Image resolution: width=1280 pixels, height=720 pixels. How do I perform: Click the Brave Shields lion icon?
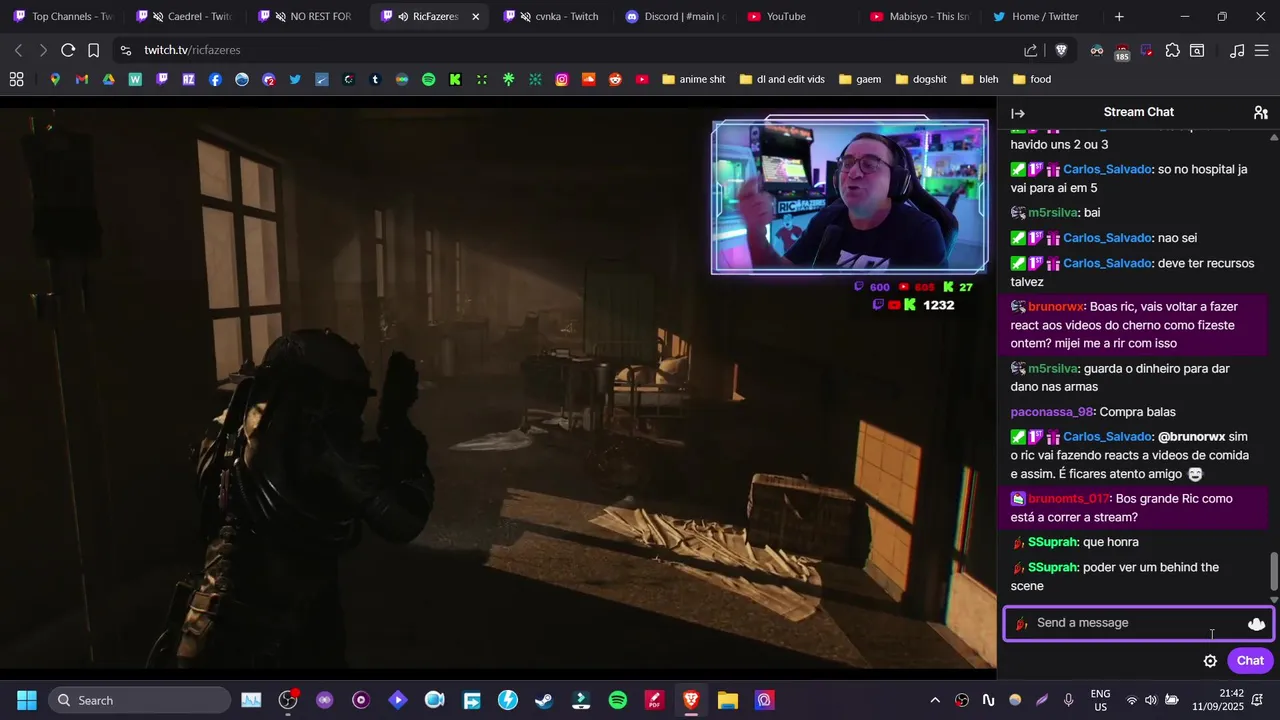pos(1061,50)
